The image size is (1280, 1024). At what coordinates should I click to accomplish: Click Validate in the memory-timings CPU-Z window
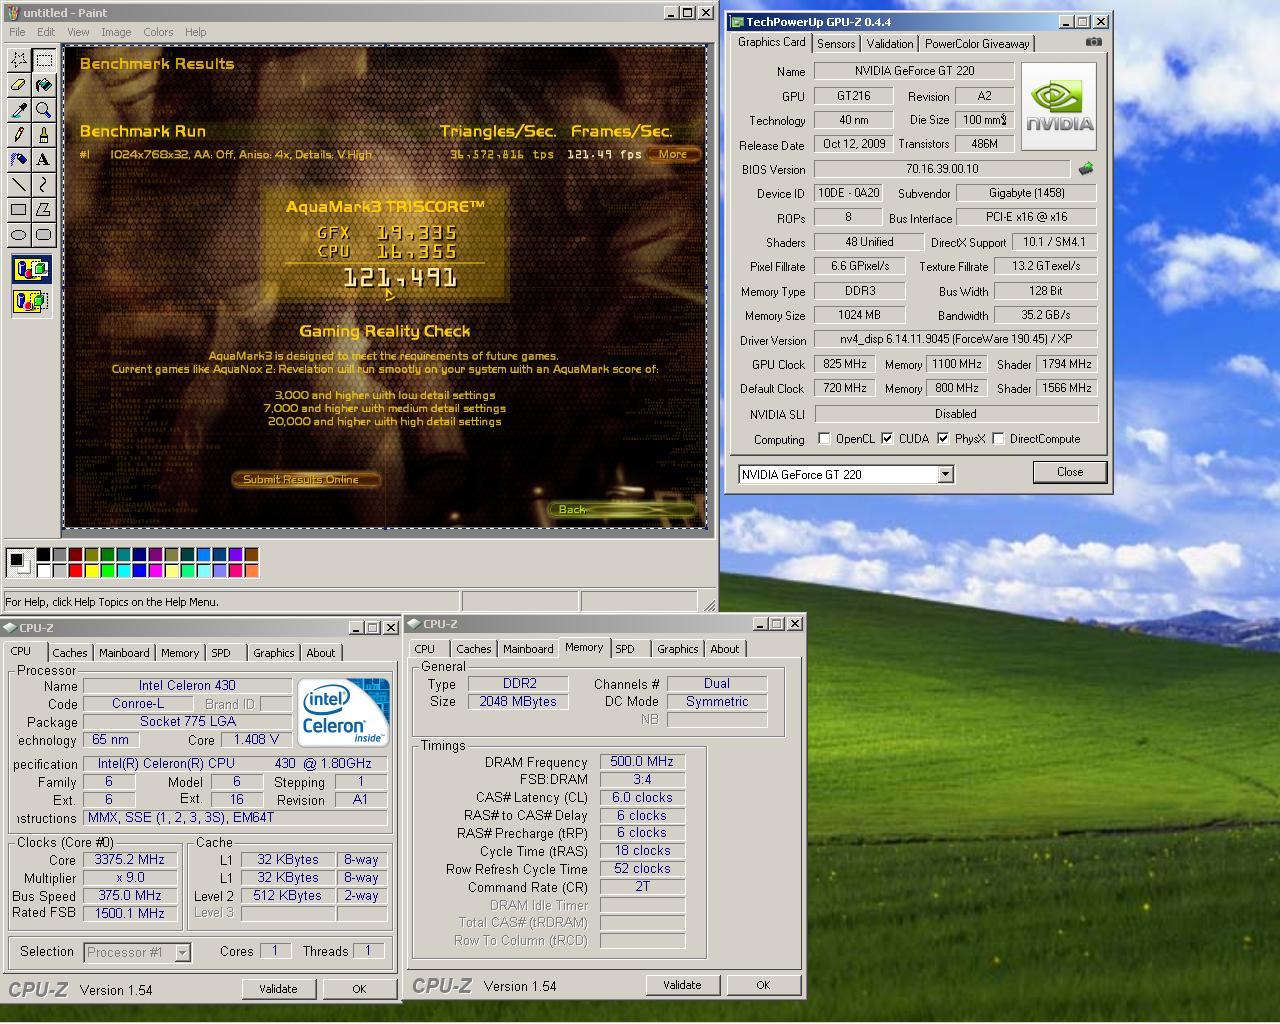682,985
